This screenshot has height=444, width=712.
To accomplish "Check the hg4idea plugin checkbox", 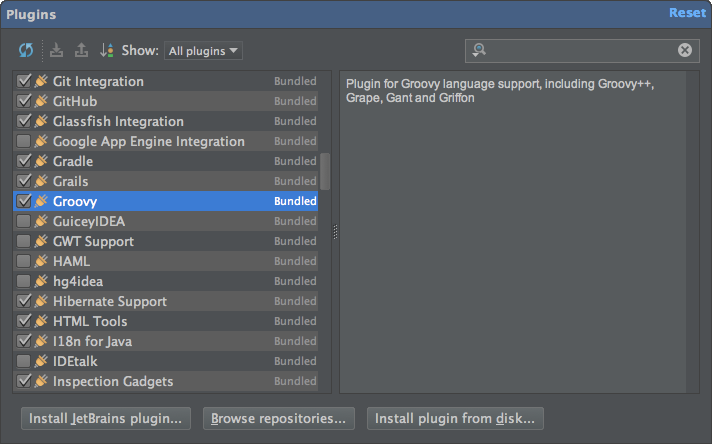I will (x=24, y=281).
